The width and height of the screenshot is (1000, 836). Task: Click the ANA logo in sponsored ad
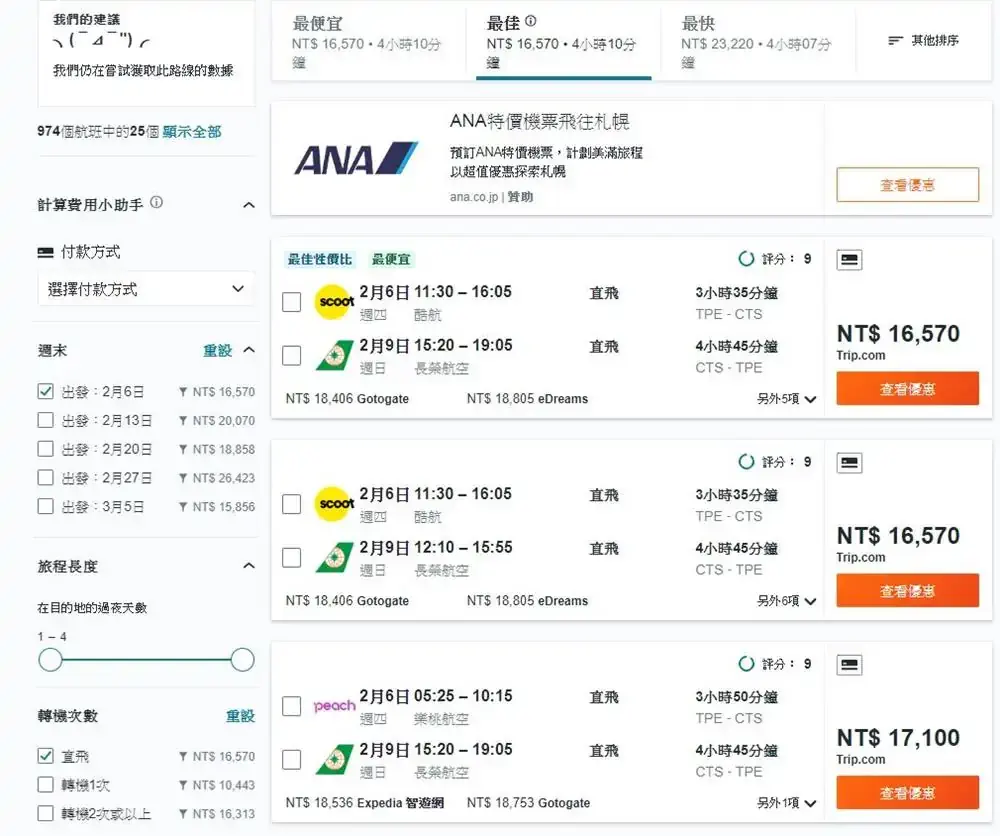point(355,159)
